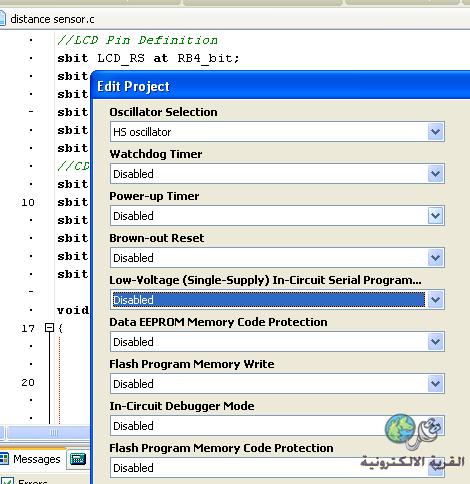
Task: Expand Data EEPROM Memory Code Protection dropdown
Action: pyautogui.click(x=436, y=342)
